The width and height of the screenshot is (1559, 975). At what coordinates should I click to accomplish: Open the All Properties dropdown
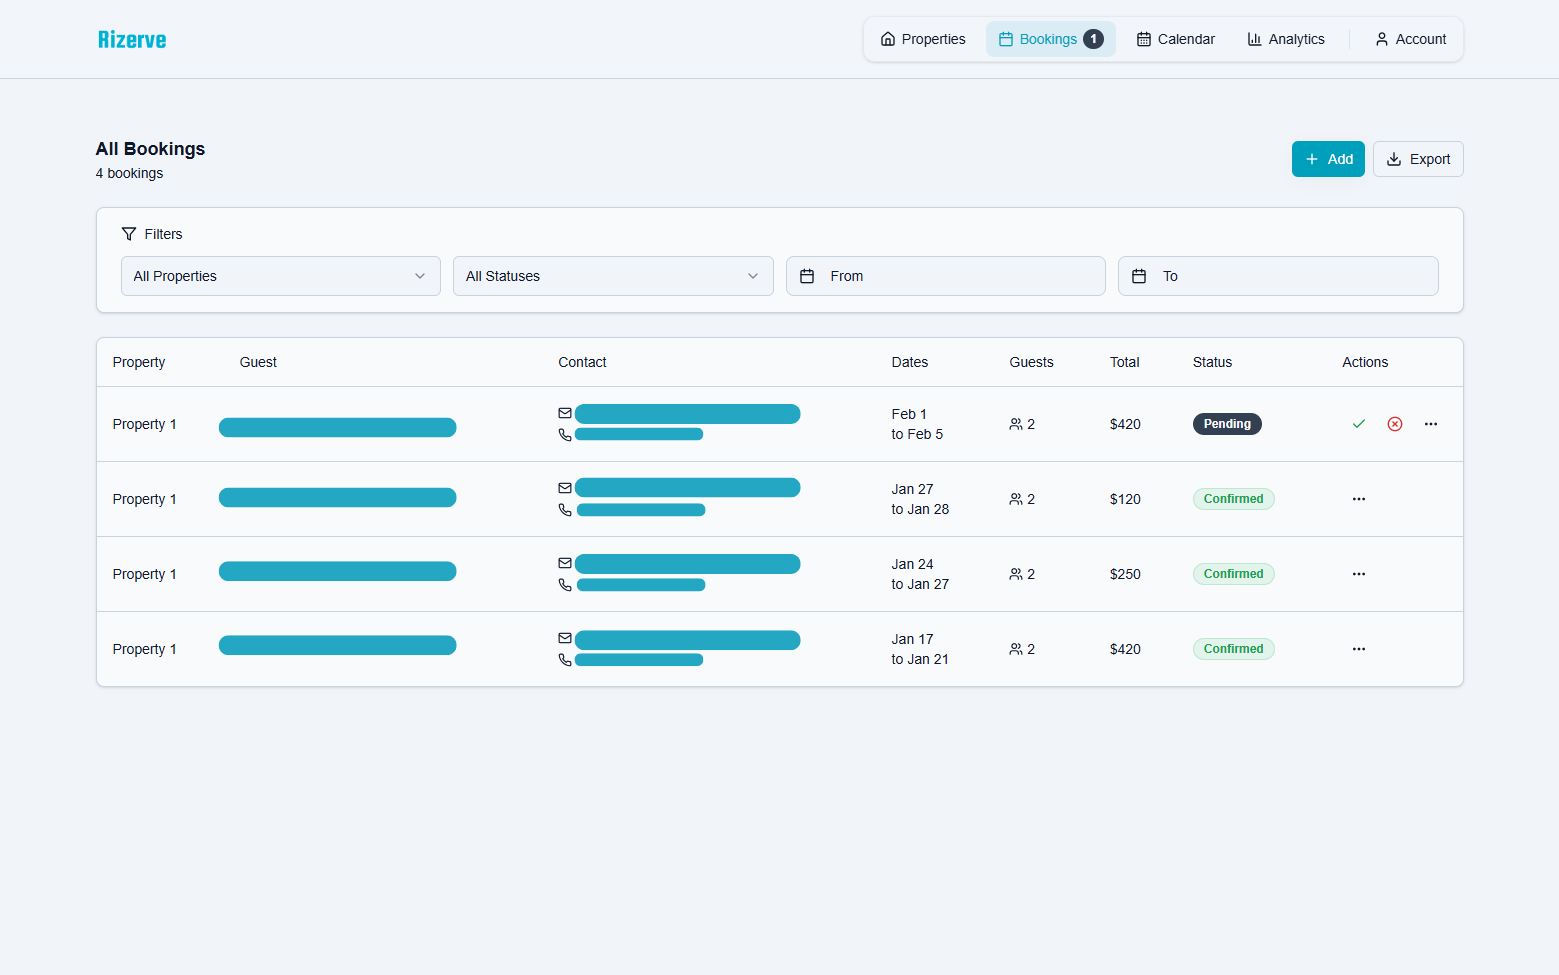coord(280,275)
